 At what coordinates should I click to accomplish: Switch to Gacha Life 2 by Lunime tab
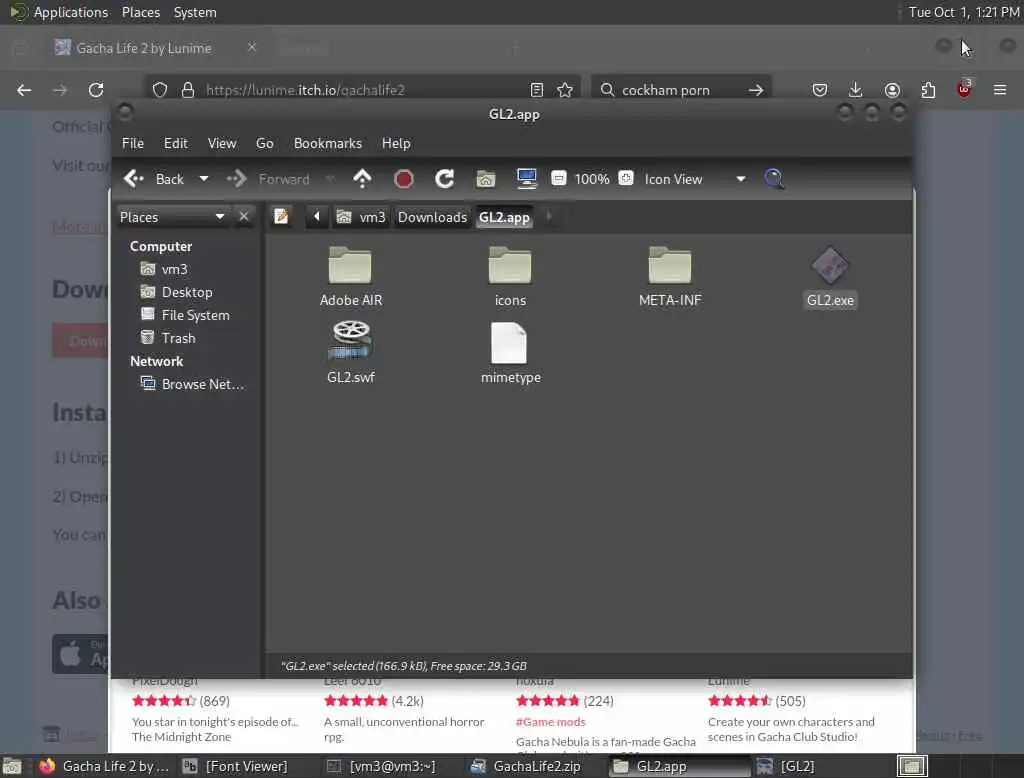coord(144,48)
